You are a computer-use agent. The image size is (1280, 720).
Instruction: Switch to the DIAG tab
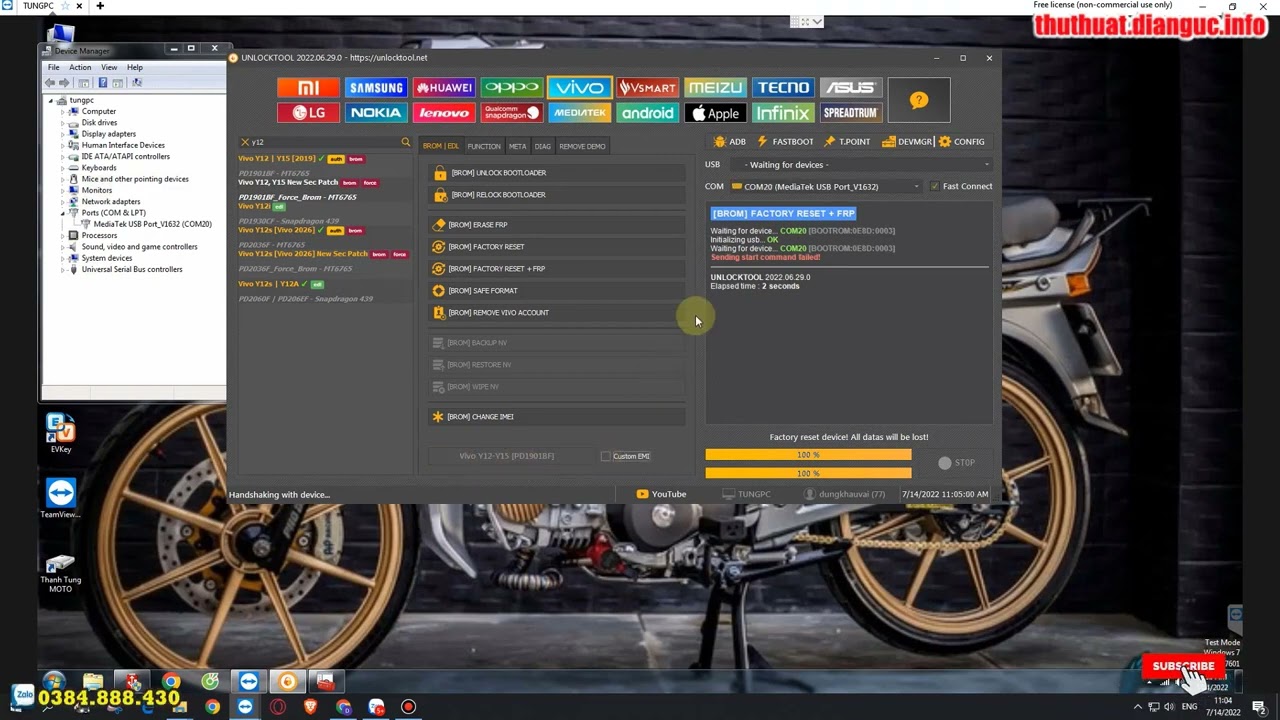(x=542, y=146)
